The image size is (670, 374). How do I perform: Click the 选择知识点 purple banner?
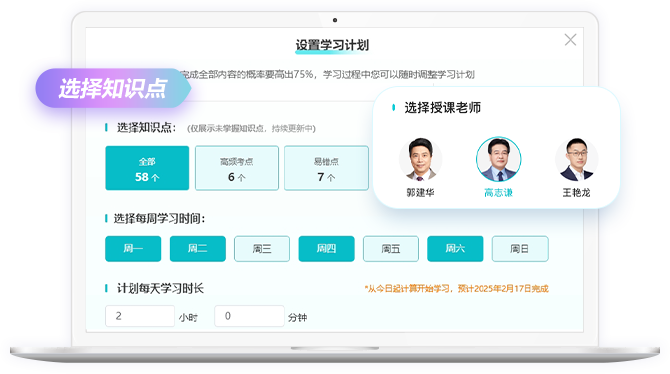(113, 88)
